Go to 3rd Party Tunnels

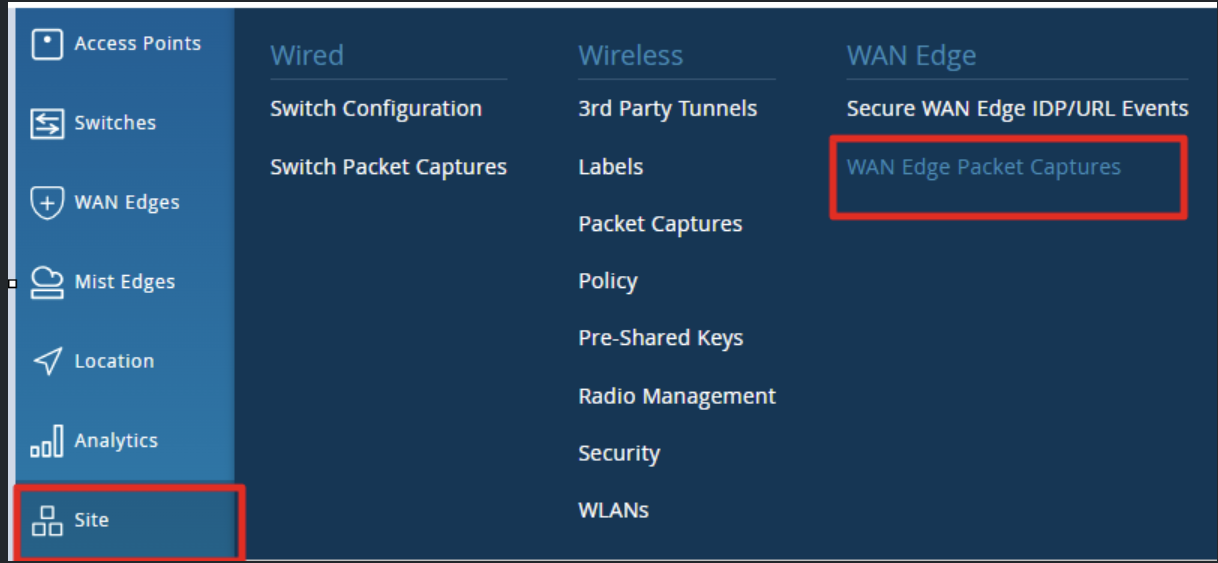pos(667,109)
